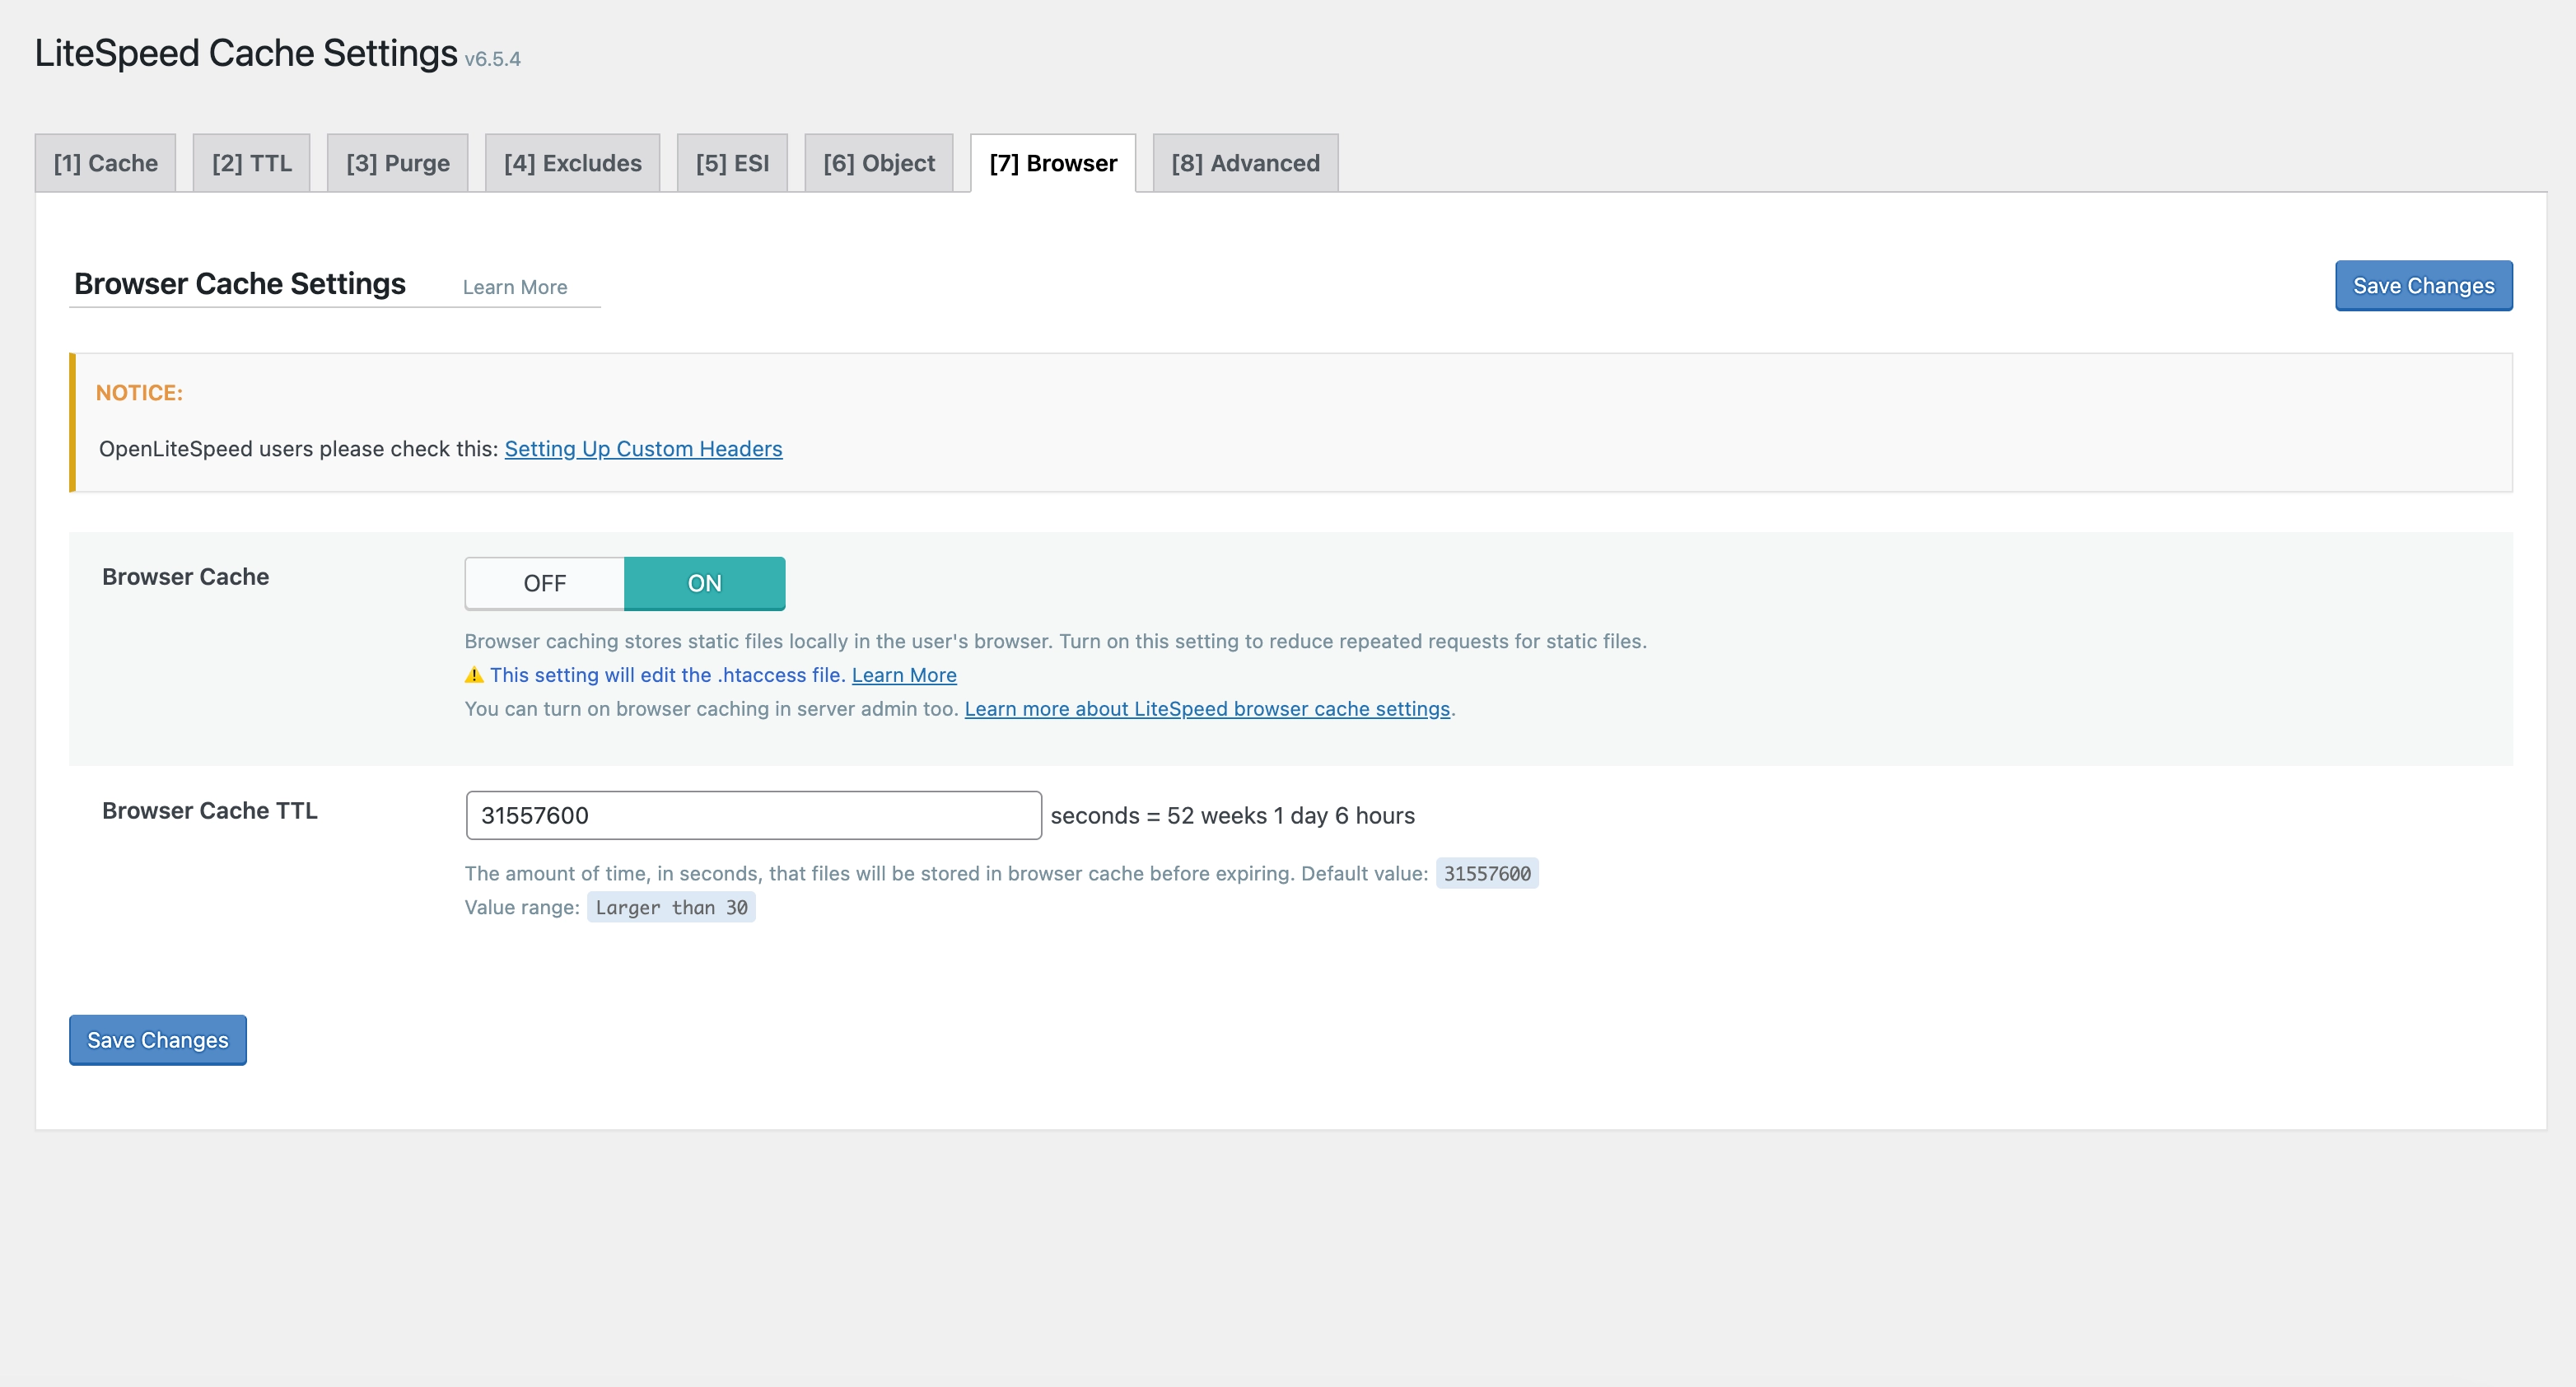The height and width of the screenshot is (1387, 2576).
Task: Select the [7] Browser tab
Action: coord(1053,163)
